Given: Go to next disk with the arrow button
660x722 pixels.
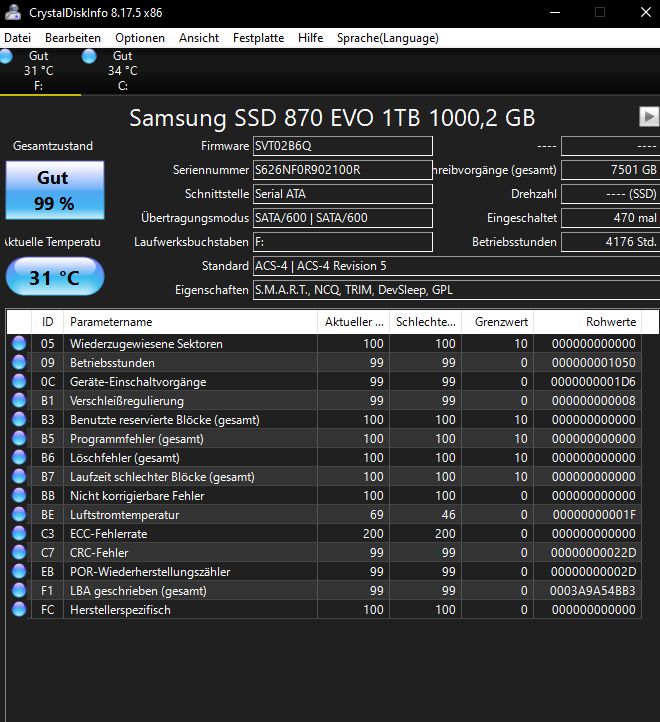Looking at the screenshot, I should pyautogui.click(x=649, y=116).
